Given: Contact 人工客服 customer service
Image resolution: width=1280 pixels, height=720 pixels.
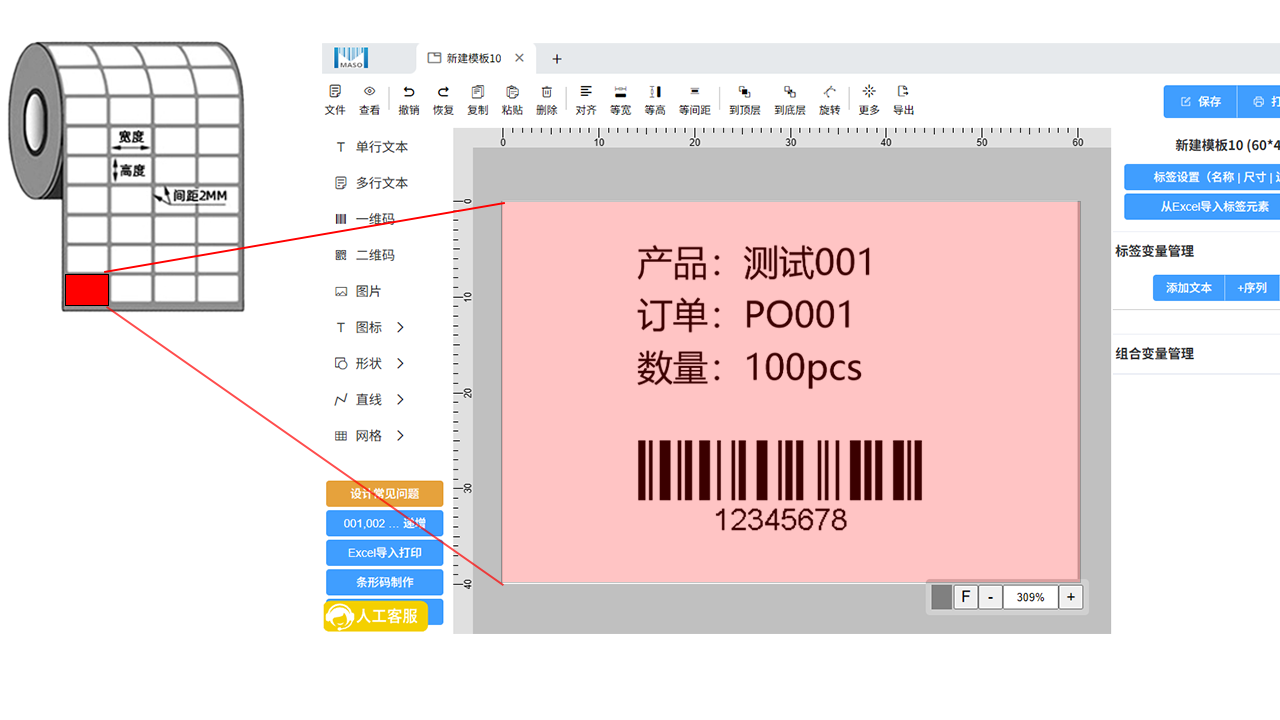Looking at the screenshot, I should tap(376, 616).
